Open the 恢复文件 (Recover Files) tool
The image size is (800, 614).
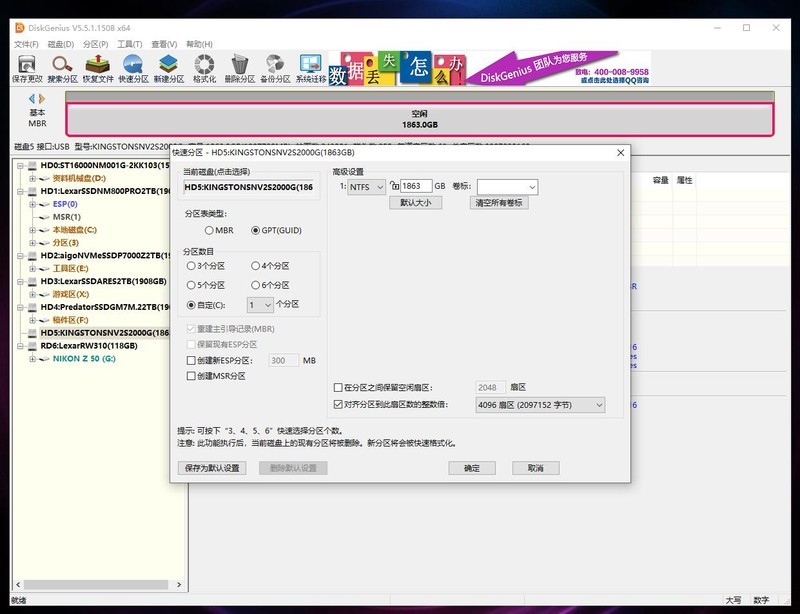pyautogui.click(x=98, y=68)
